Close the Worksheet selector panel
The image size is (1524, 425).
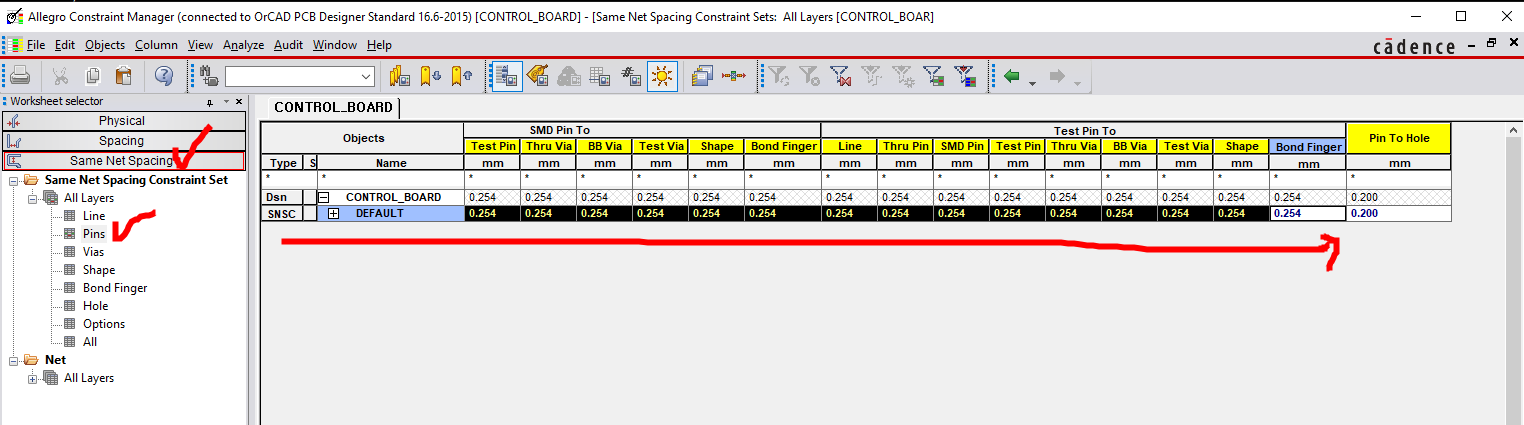(x=240, y=101)
